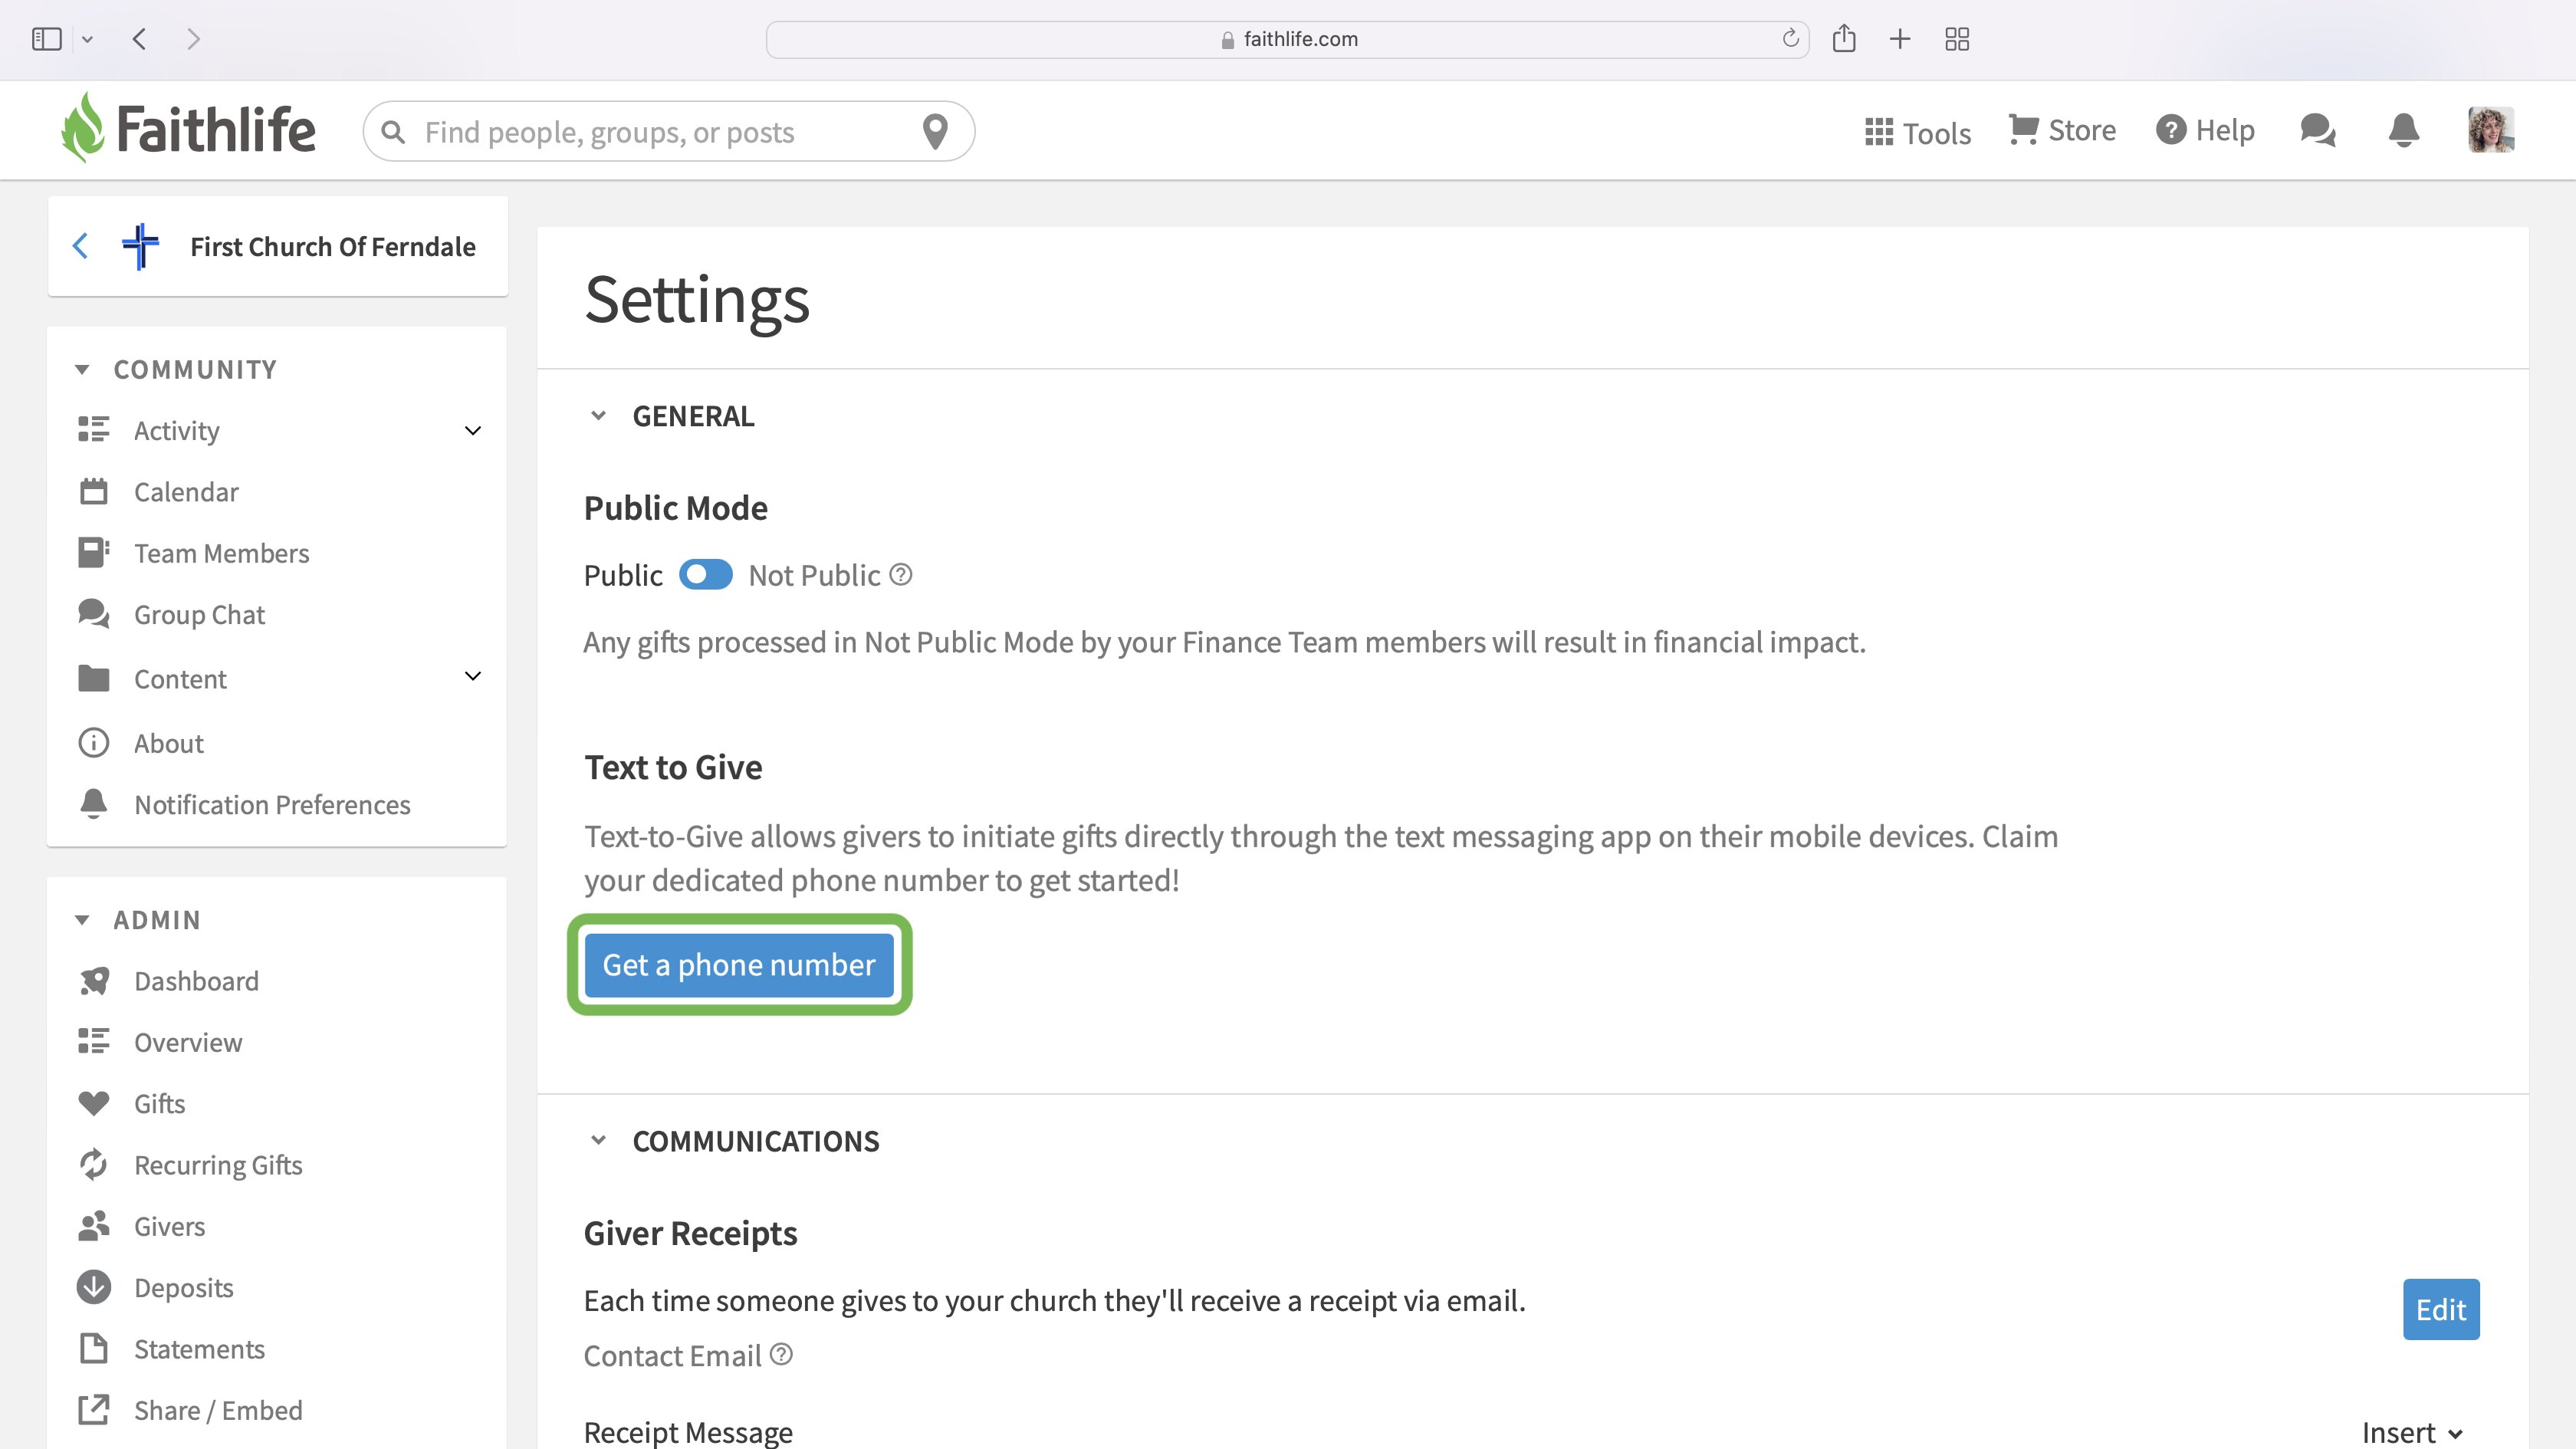The height and width of the screenshot is (1449, 2576).
Task: Click the Share / Embed external icon
Action: (94, 1410)
